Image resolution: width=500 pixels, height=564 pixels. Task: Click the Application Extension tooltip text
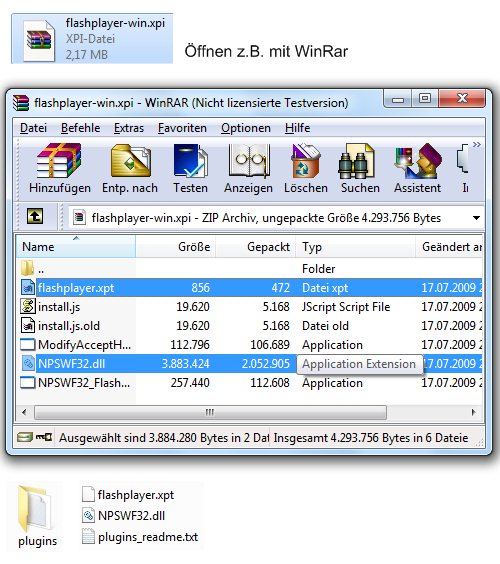tap(359, 364)
